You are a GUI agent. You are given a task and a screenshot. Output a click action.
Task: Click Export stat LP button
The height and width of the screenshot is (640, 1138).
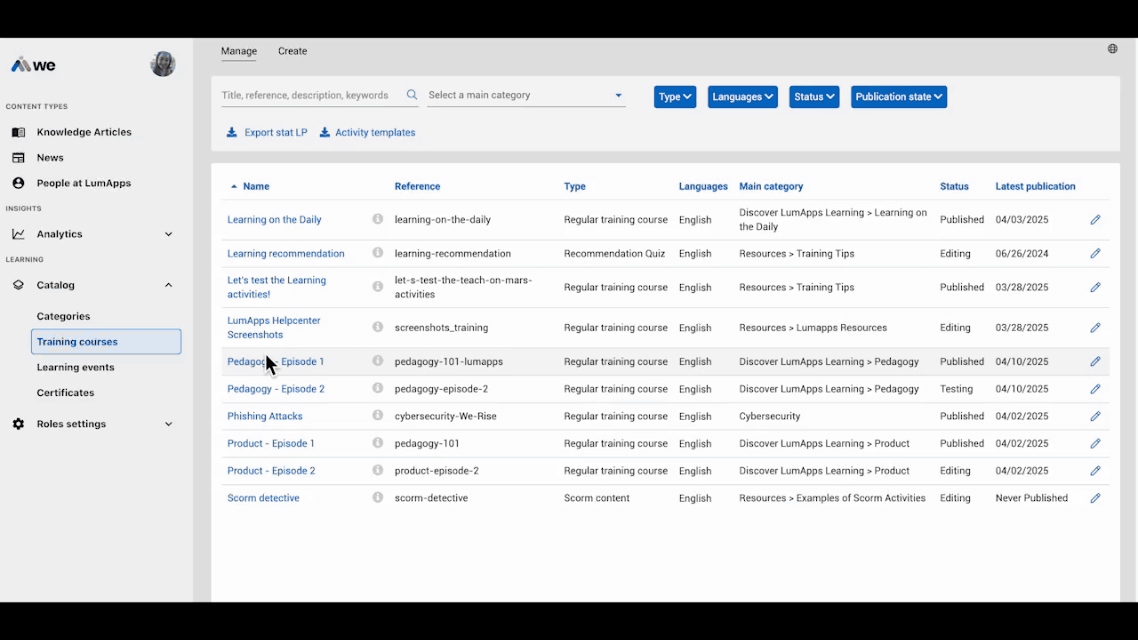(266, 132)
